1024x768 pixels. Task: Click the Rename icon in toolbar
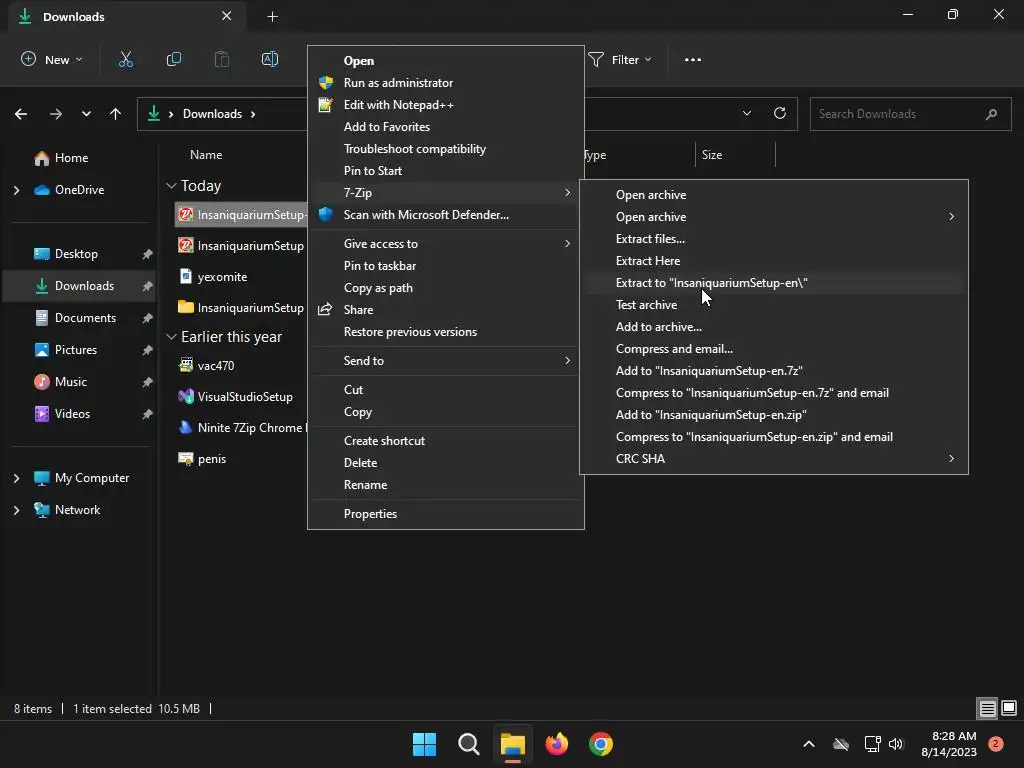pyautogui.click(x=270, y=59)
